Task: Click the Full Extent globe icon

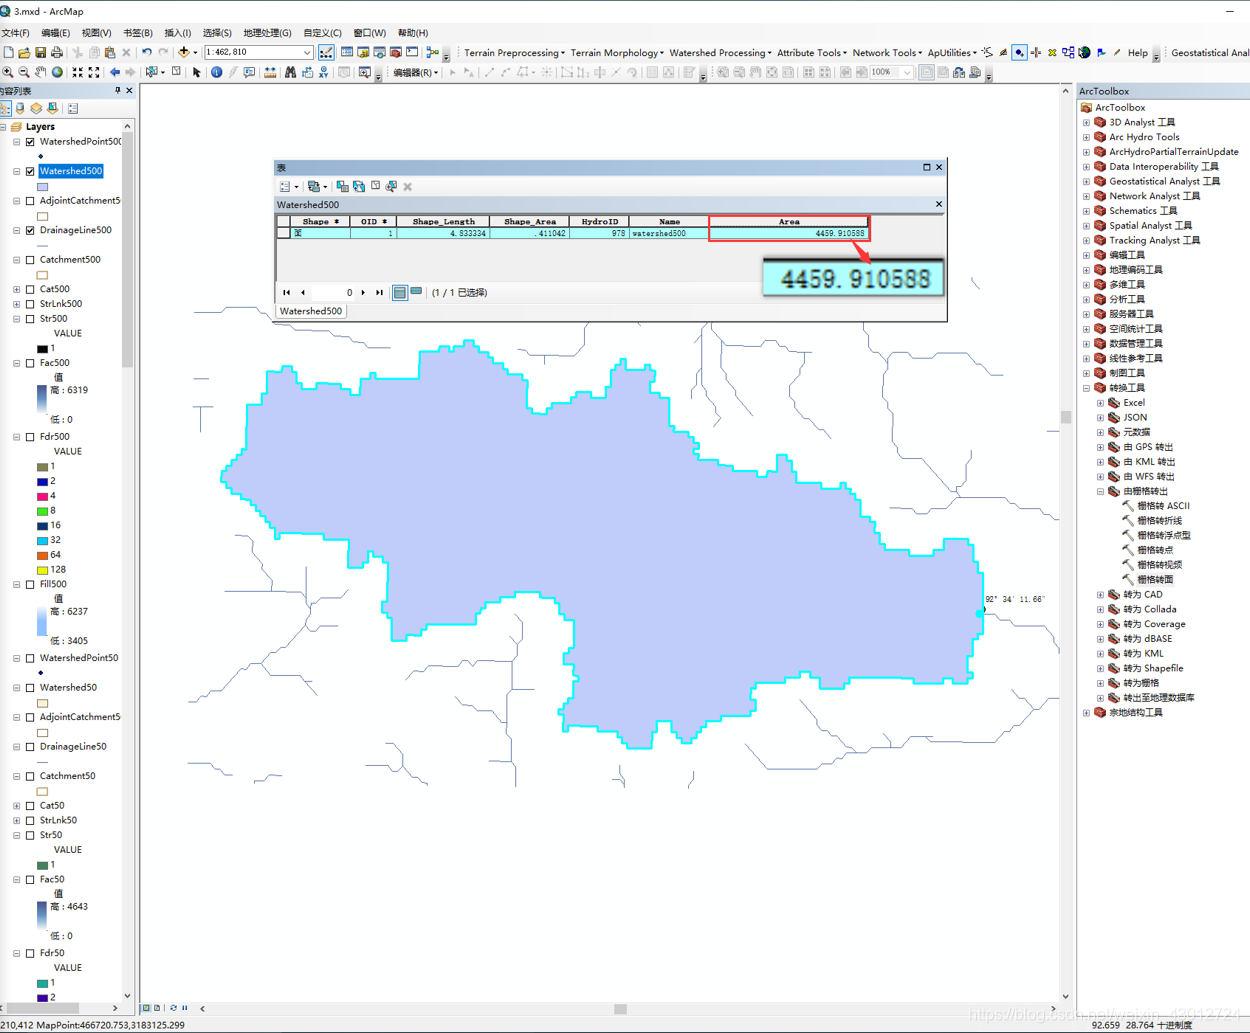Action: 57,72
